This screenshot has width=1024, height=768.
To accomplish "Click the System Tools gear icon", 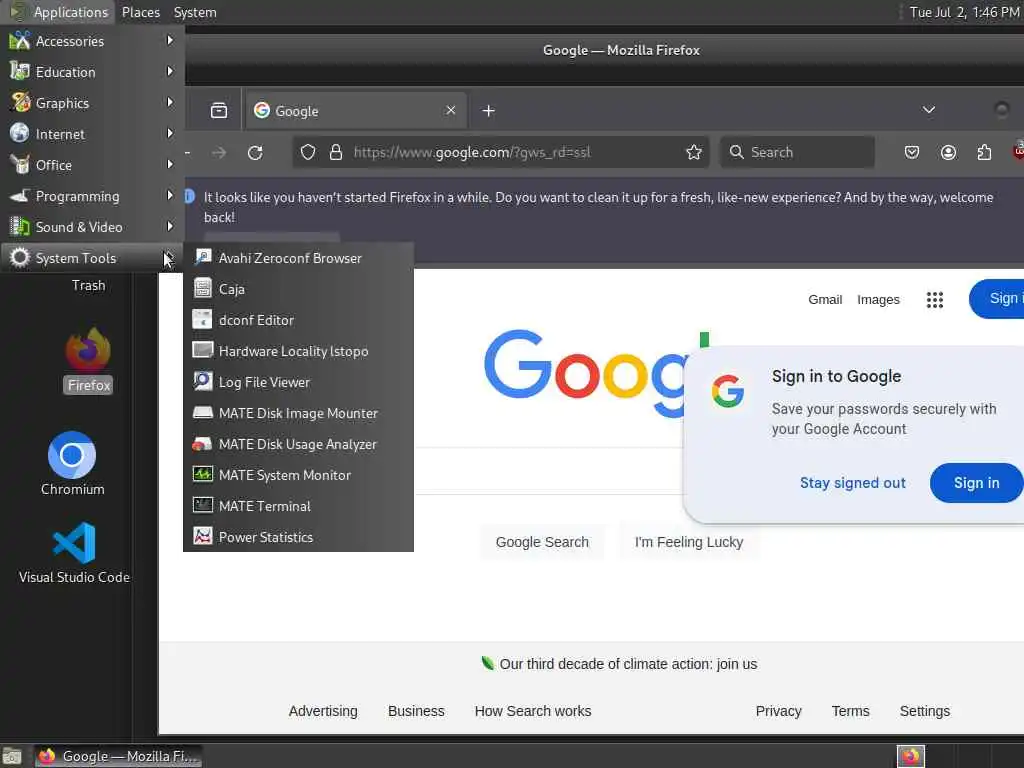I will point(20,257).
